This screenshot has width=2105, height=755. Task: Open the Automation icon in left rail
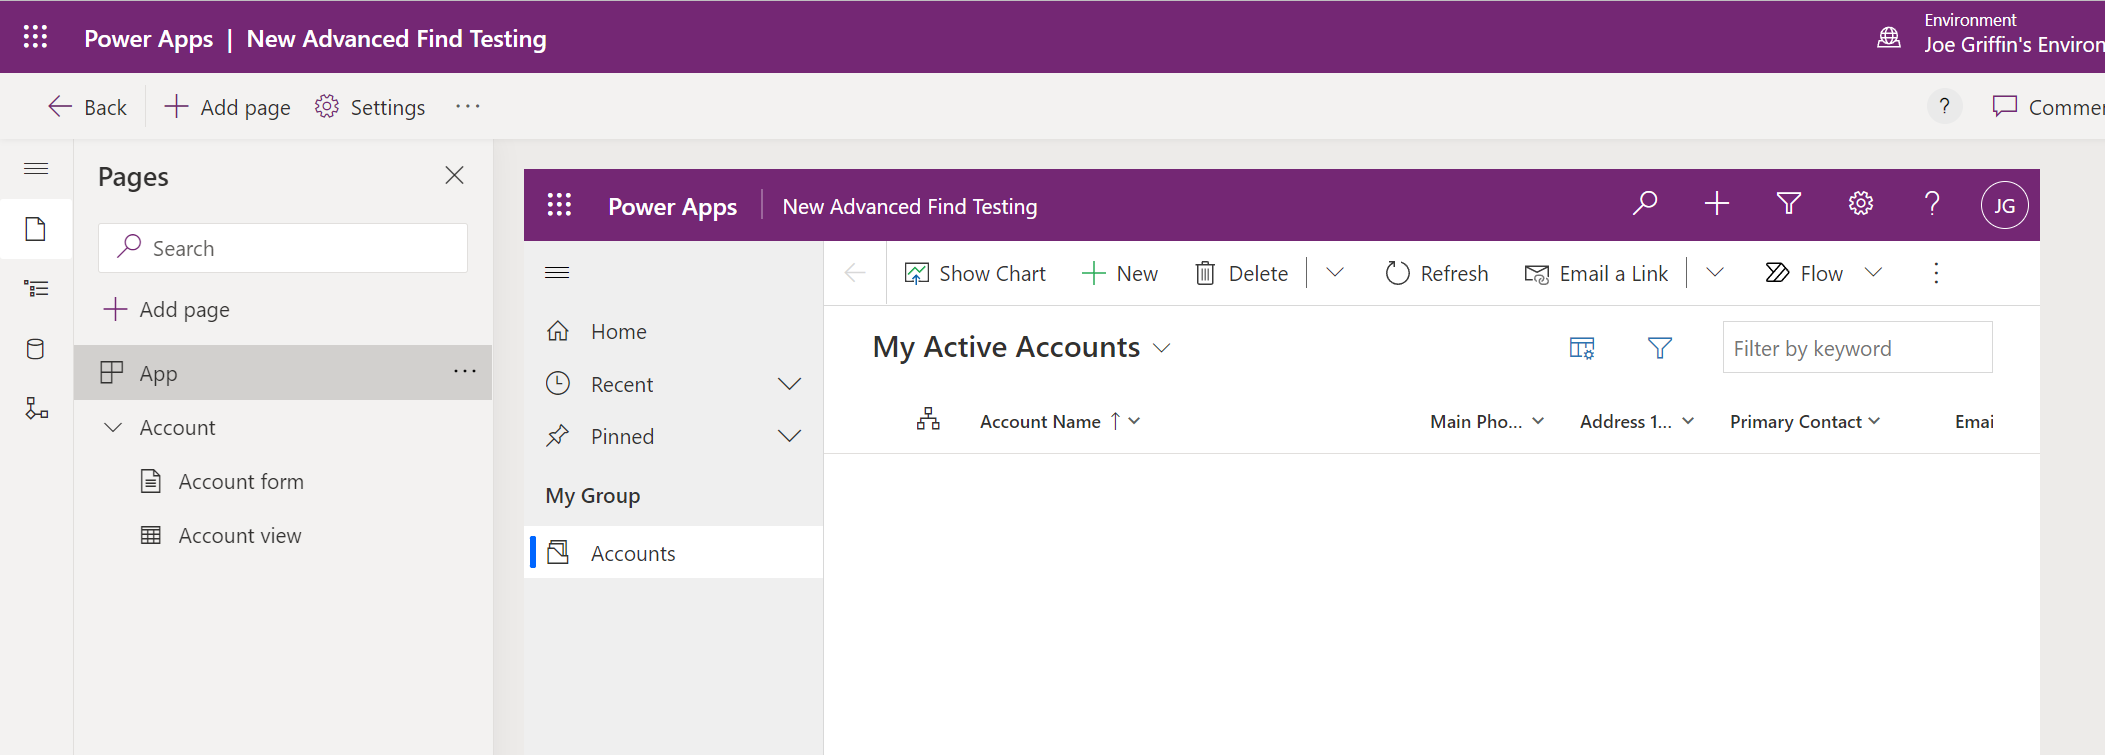(36, 408)
